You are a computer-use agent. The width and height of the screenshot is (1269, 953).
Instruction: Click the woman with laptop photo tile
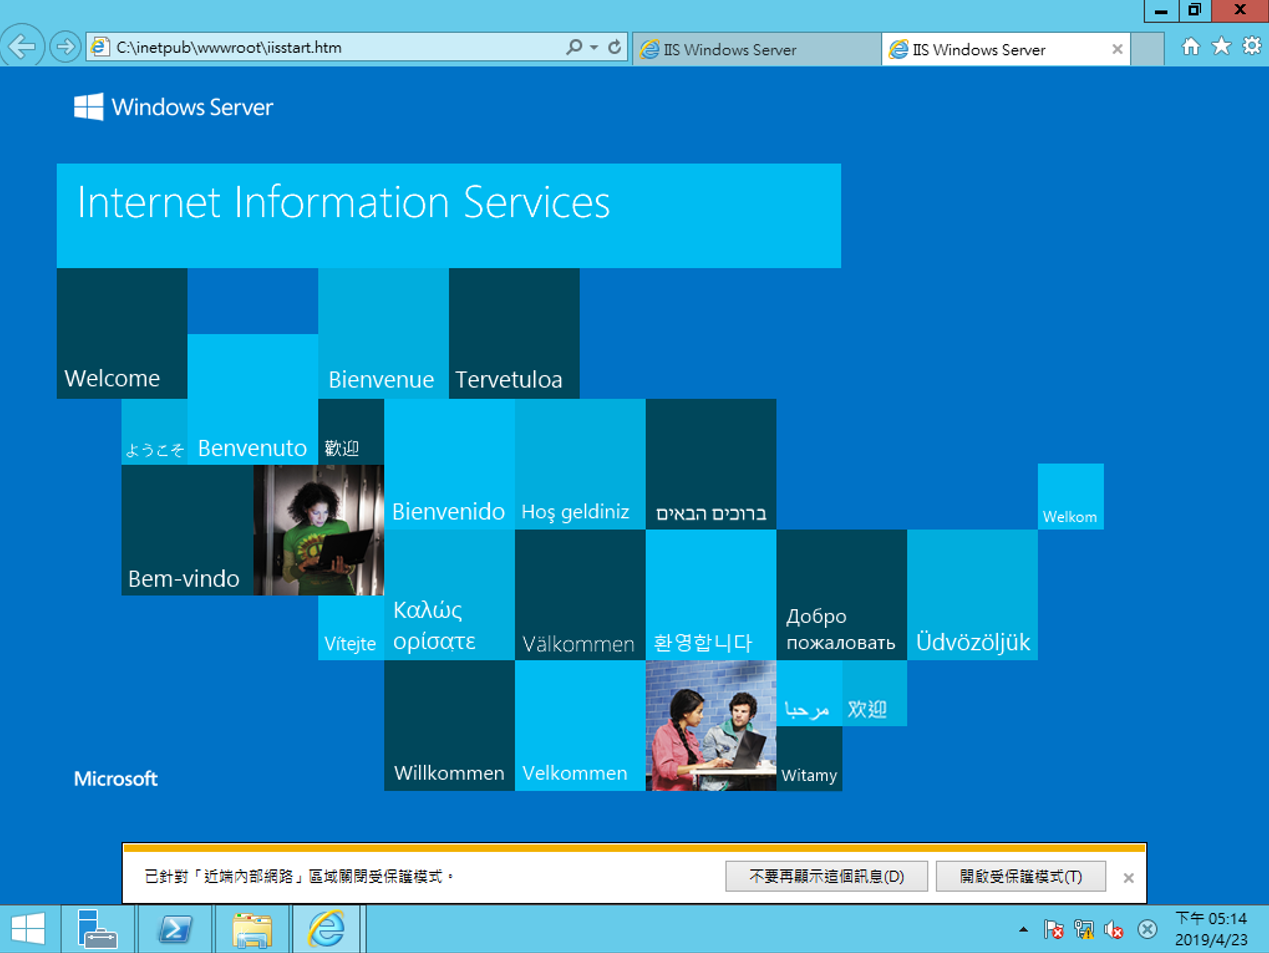point(318,530)
